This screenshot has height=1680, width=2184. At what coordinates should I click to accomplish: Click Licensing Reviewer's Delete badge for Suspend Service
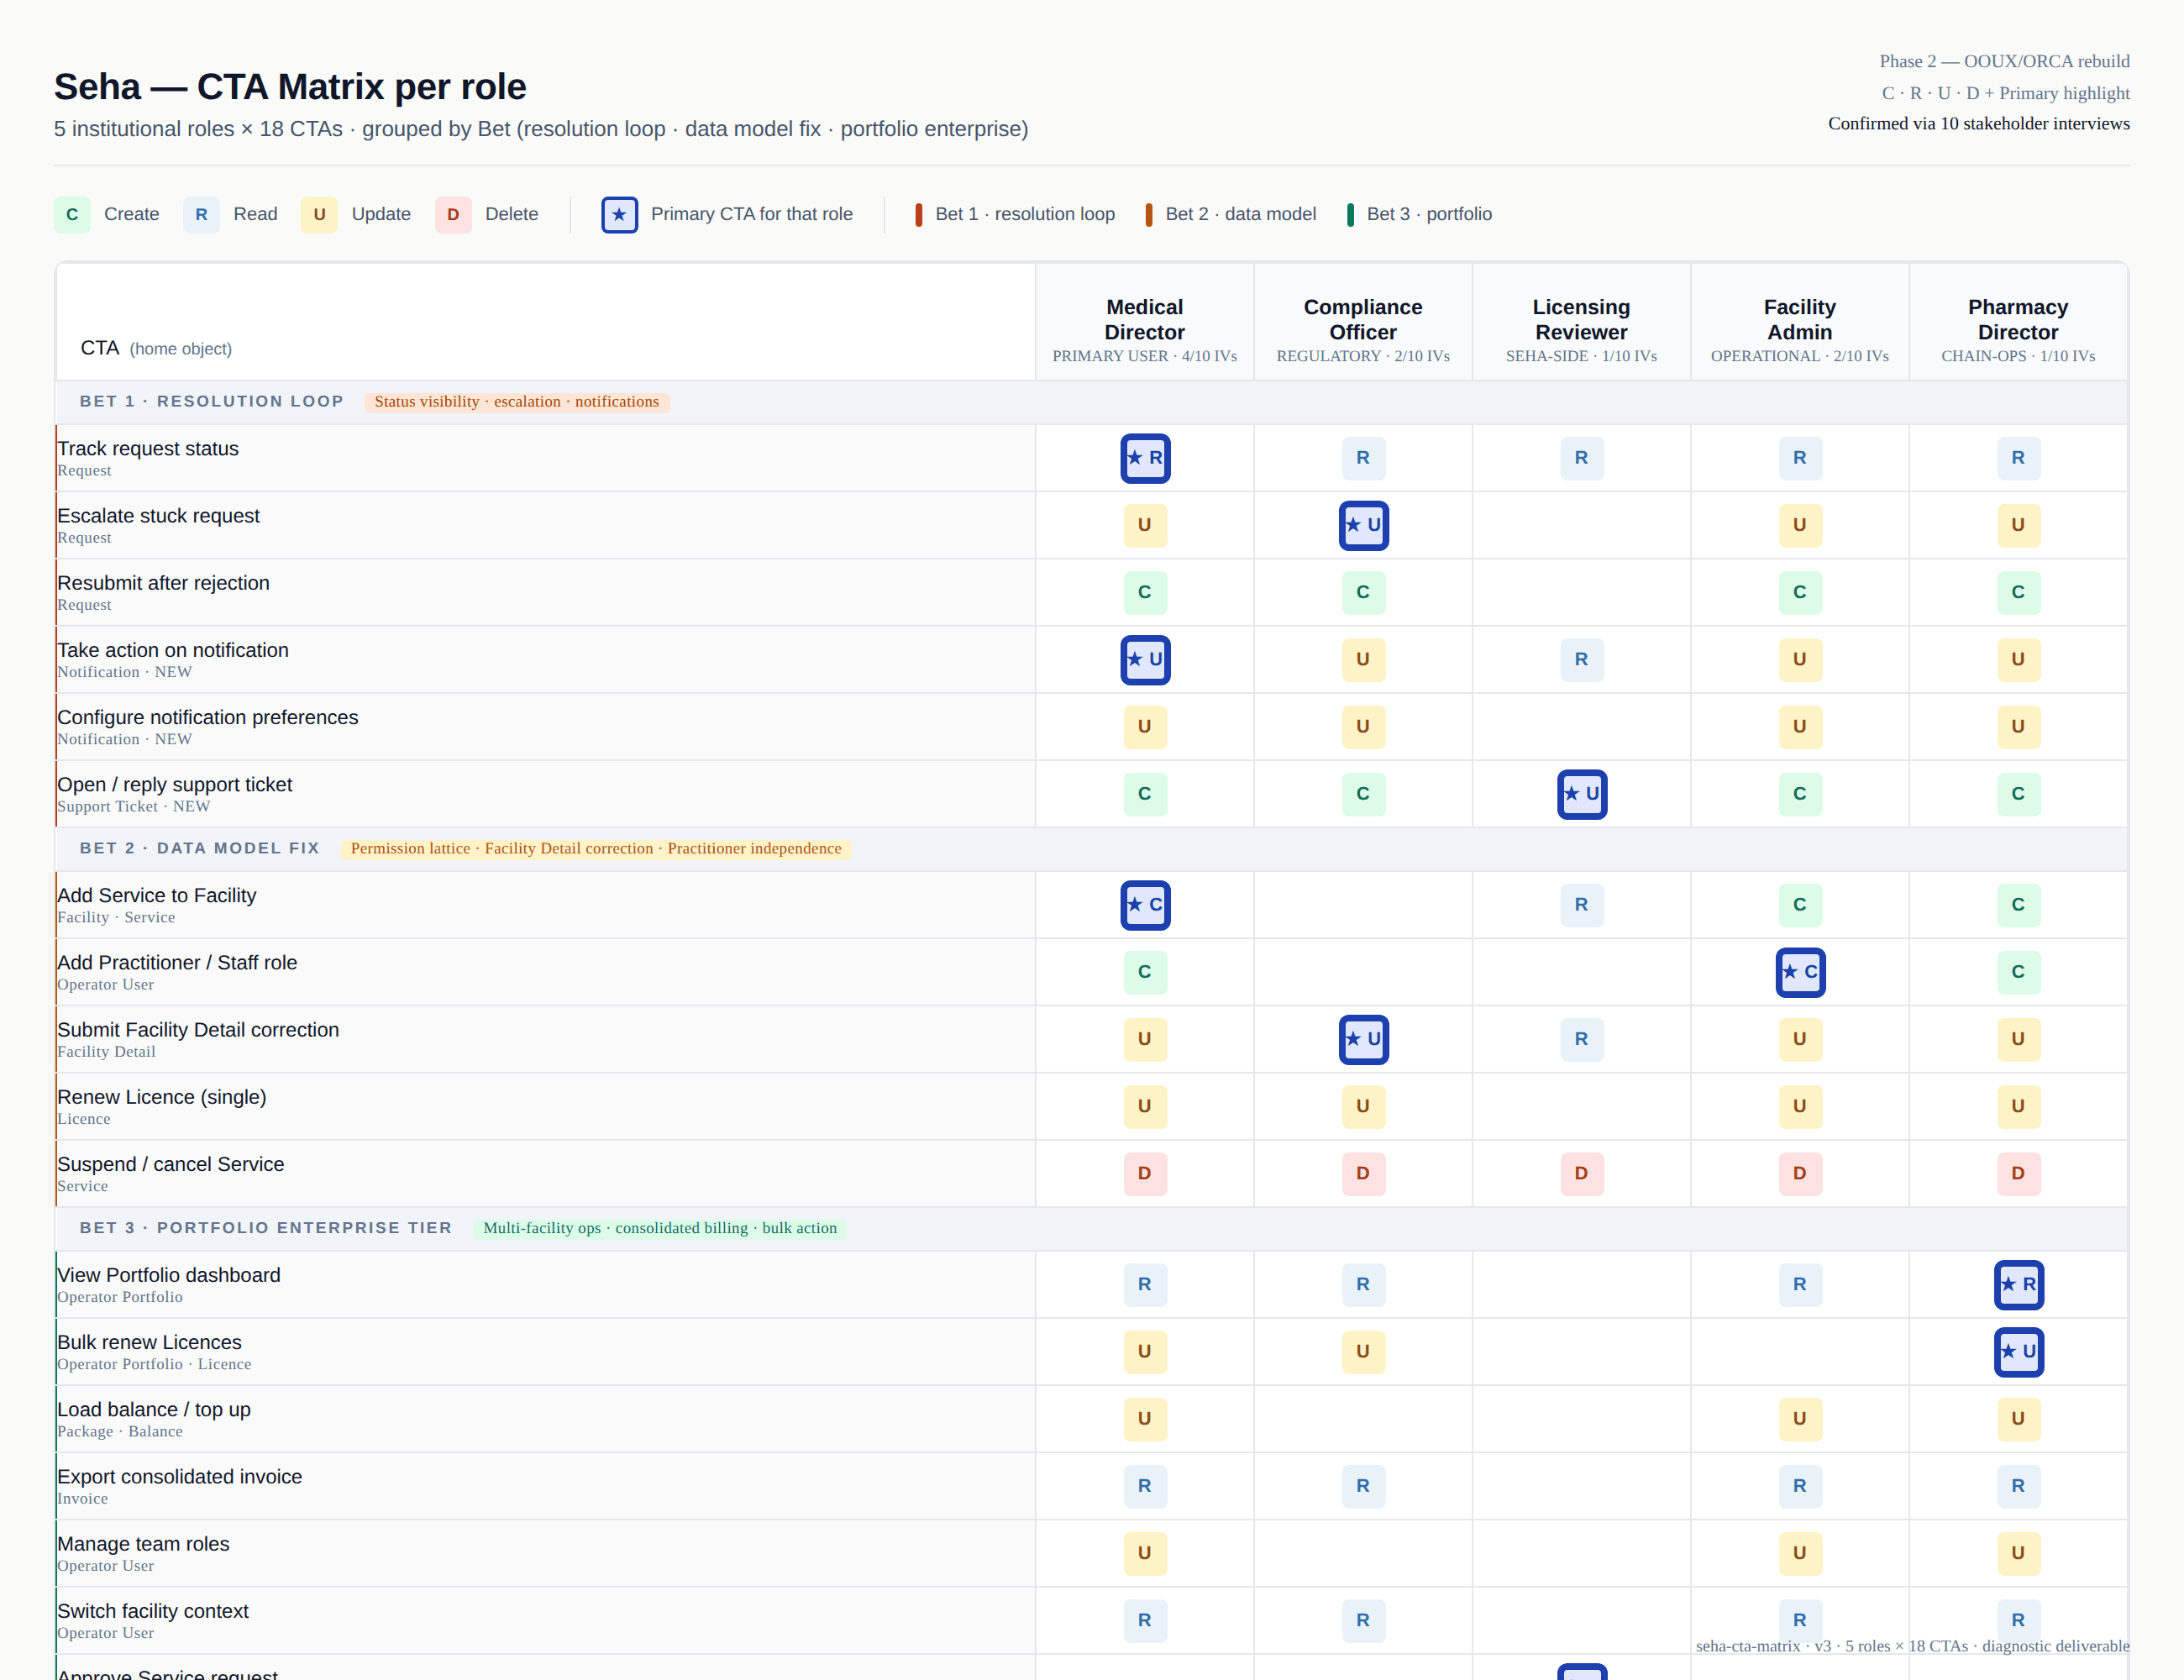[x=1581, y=1173]
